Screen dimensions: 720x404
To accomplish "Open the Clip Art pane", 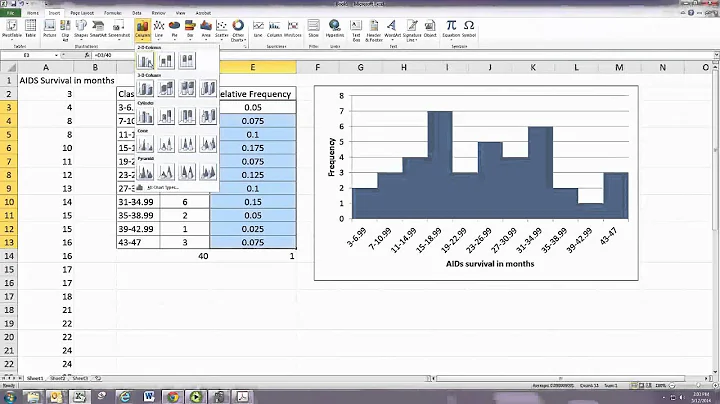I will coord(65,30).
